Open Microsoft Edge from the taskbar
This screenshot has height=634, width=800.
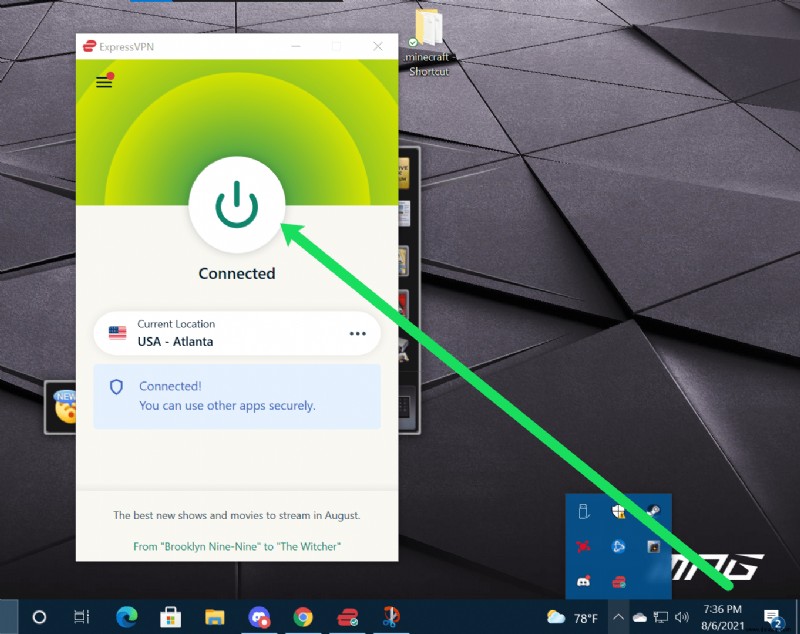pyautogui.click(x=126, y=617)
